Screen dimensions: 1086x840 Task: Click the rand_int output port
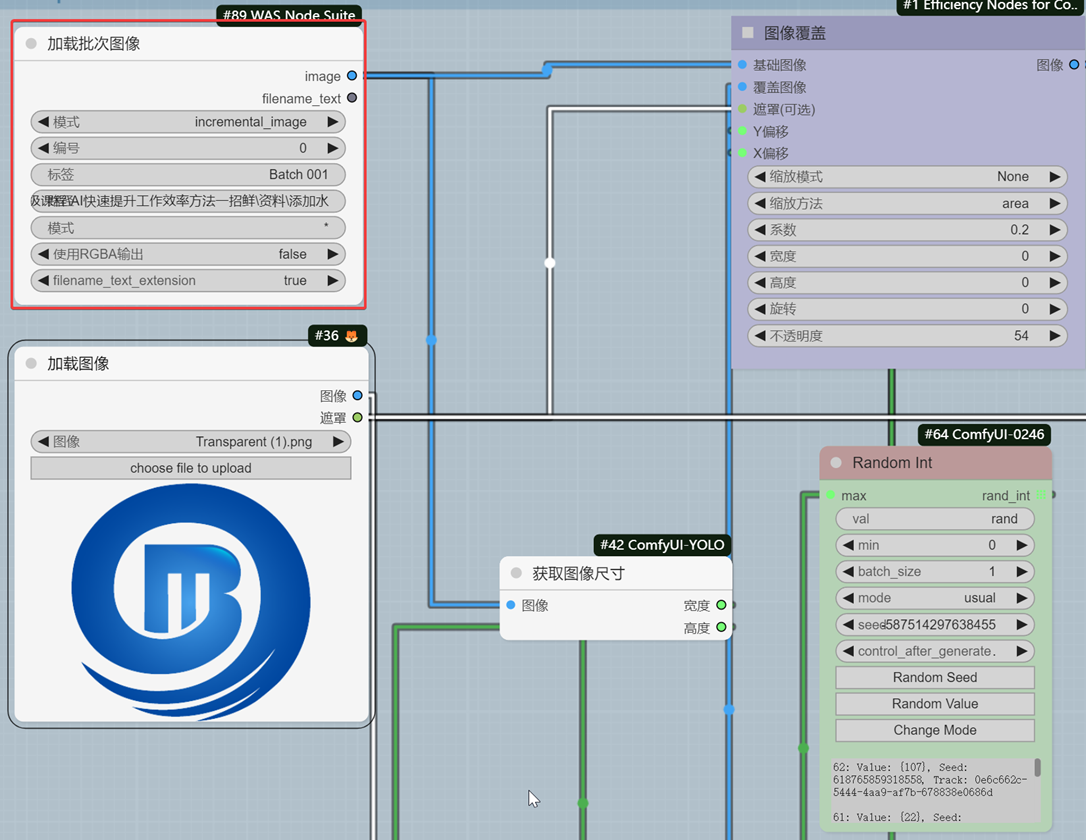1041,495
